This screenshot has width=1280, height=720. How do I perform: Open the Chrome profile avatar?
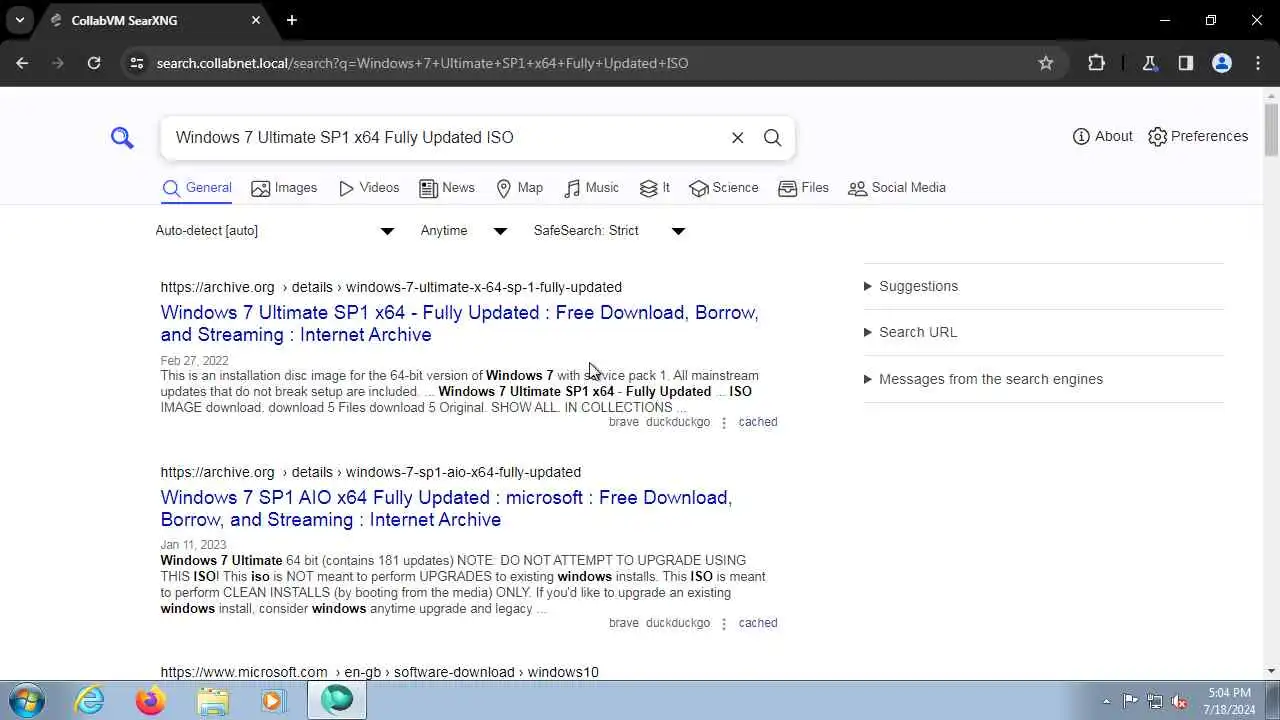tap(1221, 63)
